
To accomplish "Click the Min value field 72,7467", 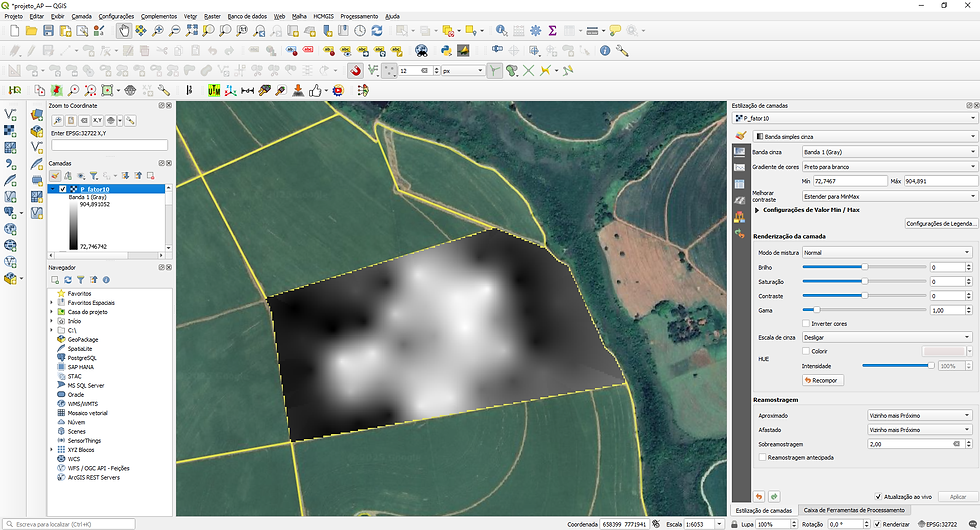I will (850, 181).
